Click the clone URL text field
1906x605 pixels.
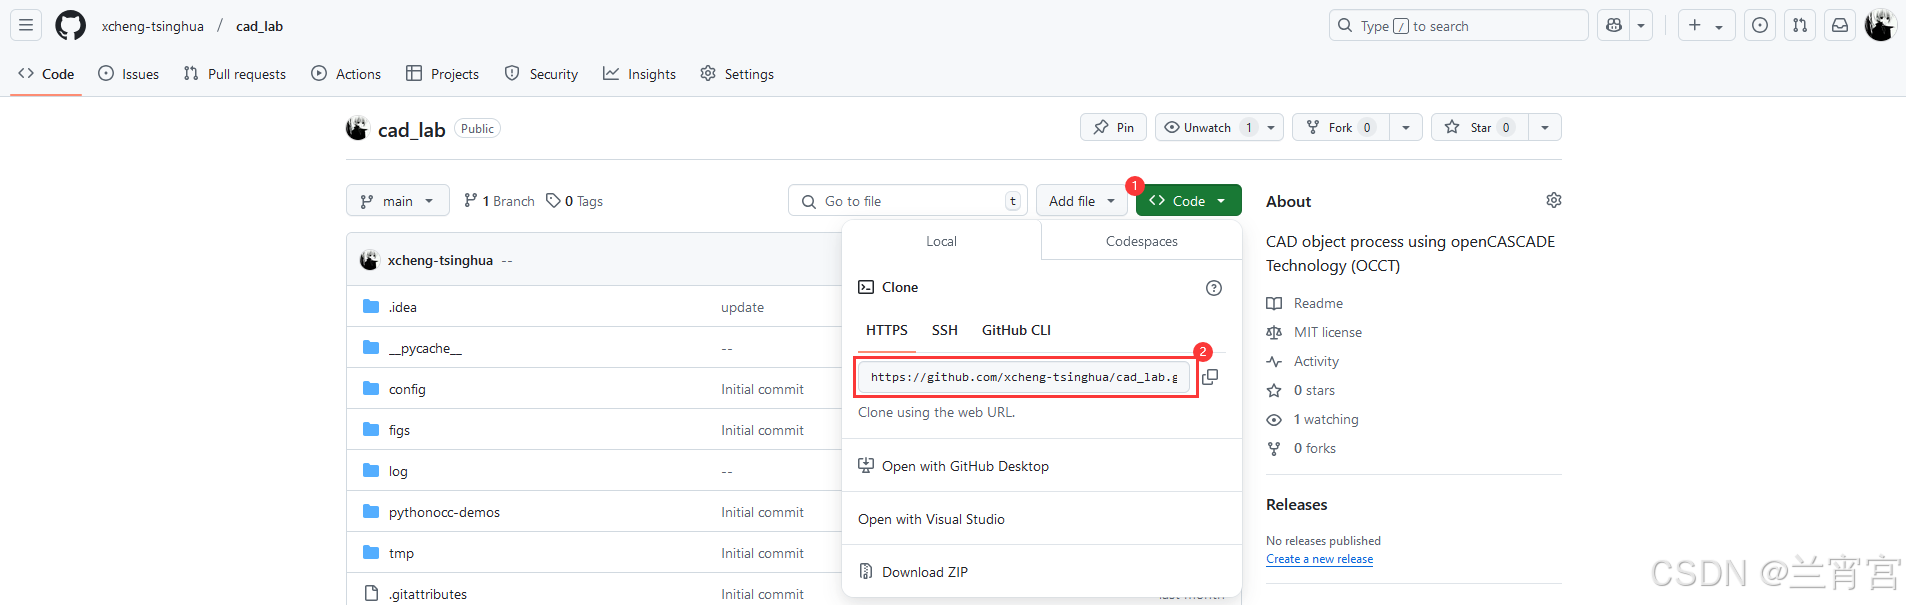(1025, 377)
